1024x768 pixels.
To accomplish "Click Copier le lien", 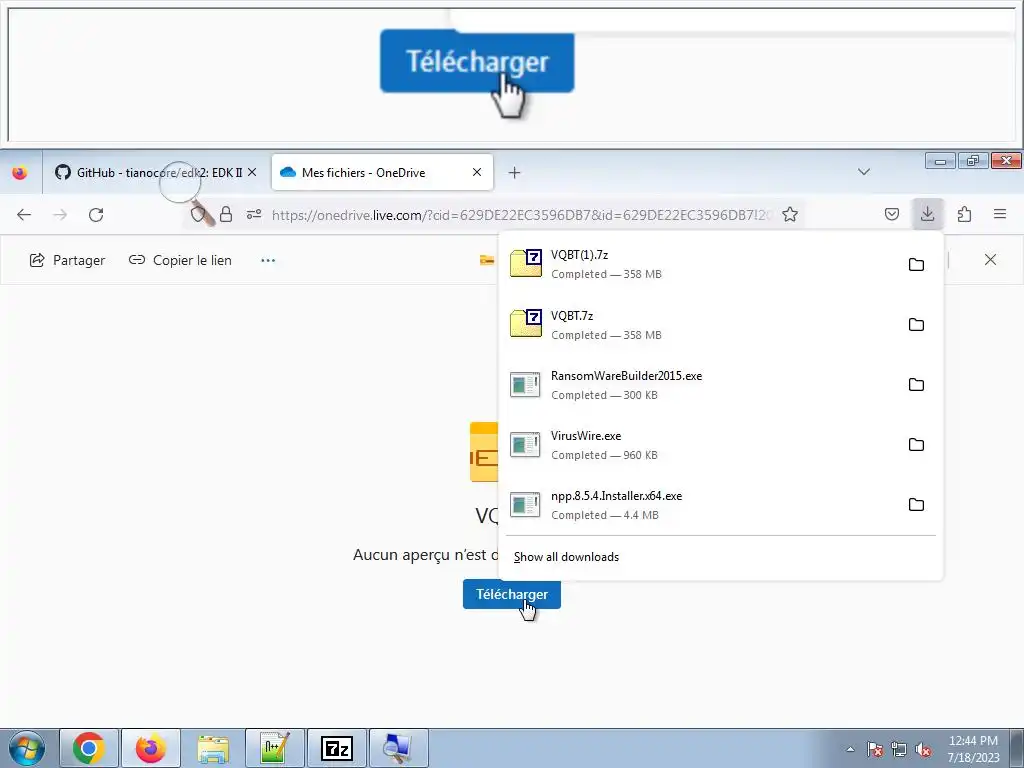I will [x=180, y=260].
